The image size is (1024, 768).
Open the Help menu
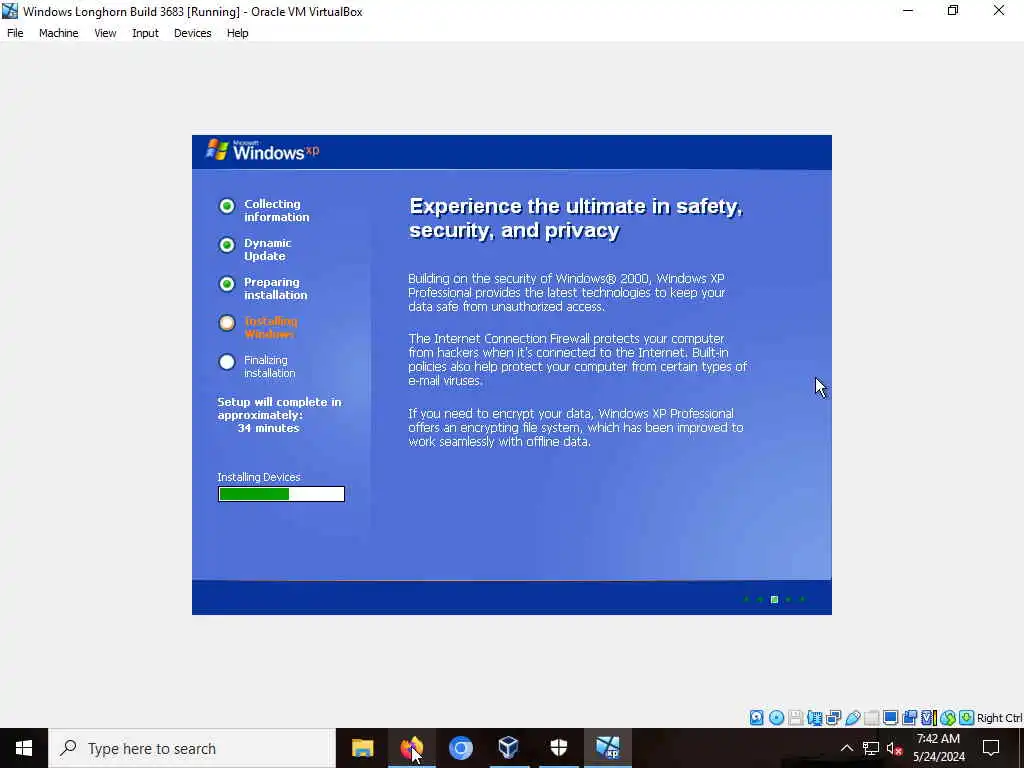pyautogui.click(x=238, y=33)
